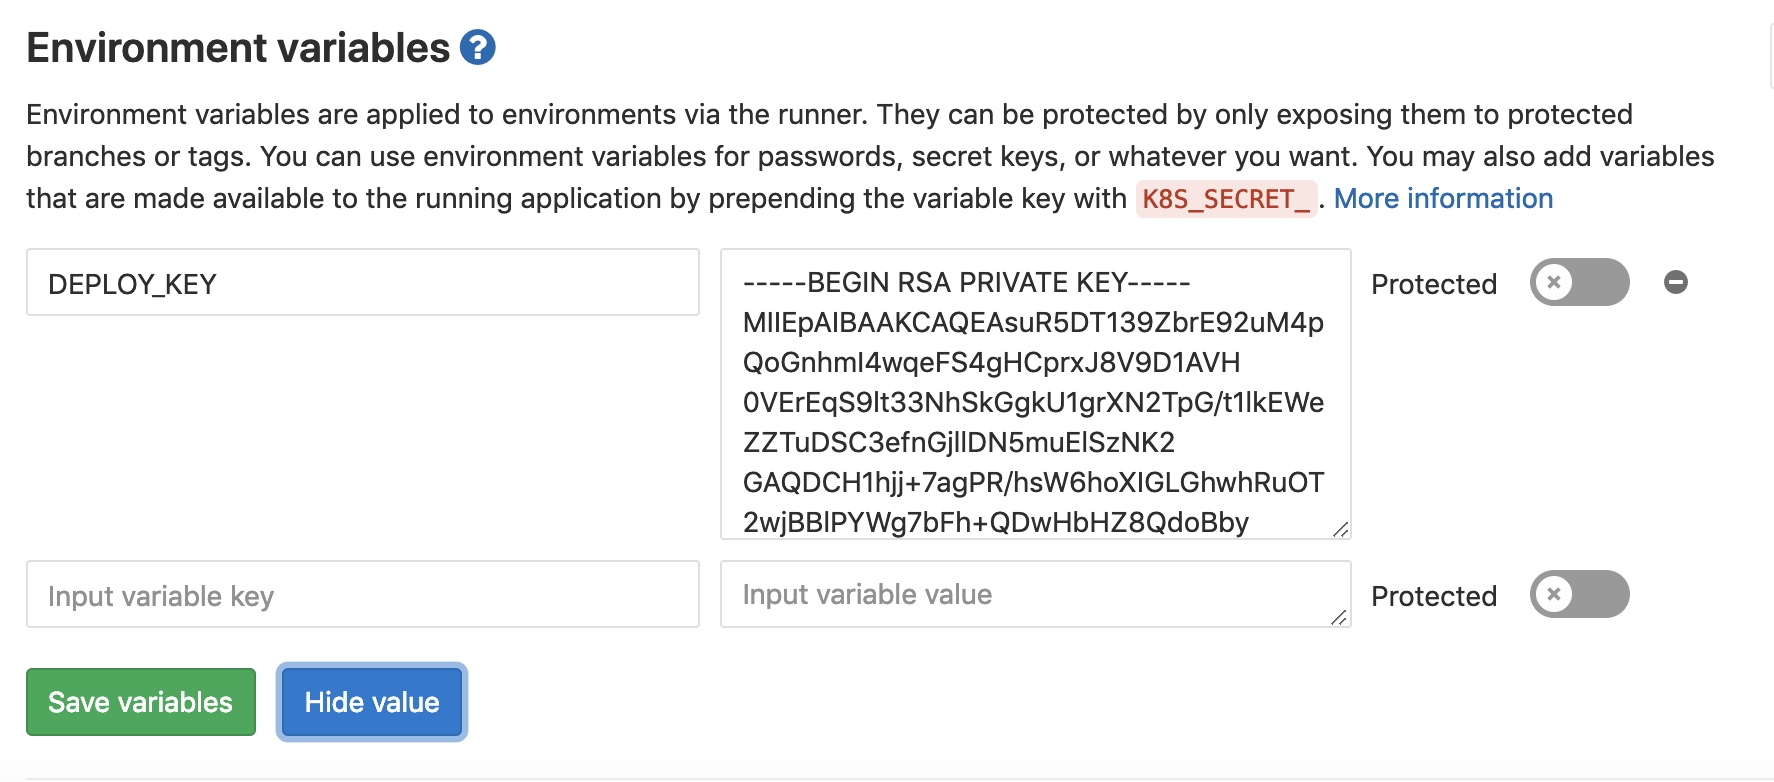Viewport: 1774px width, 782px height.
Task: Remove the DEPLOY_KEY variable with minus icon
Action: point(1676,282)
